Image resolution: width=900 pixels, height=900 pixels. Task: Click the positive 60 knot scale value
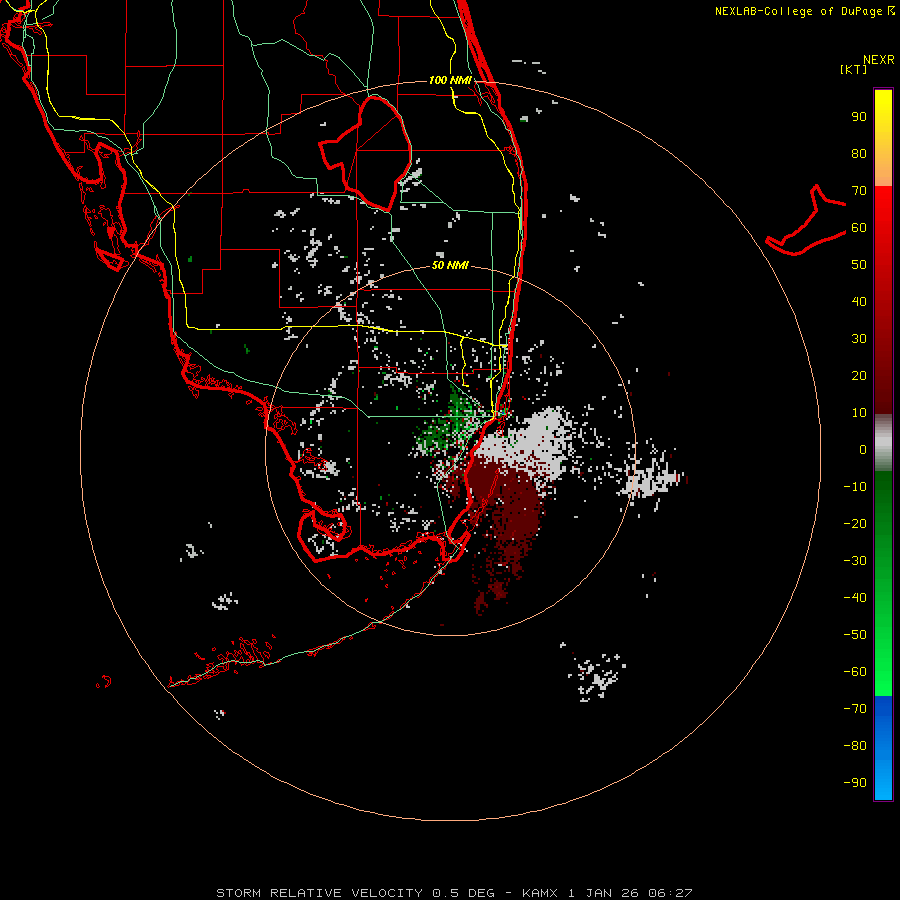(859, 227)
